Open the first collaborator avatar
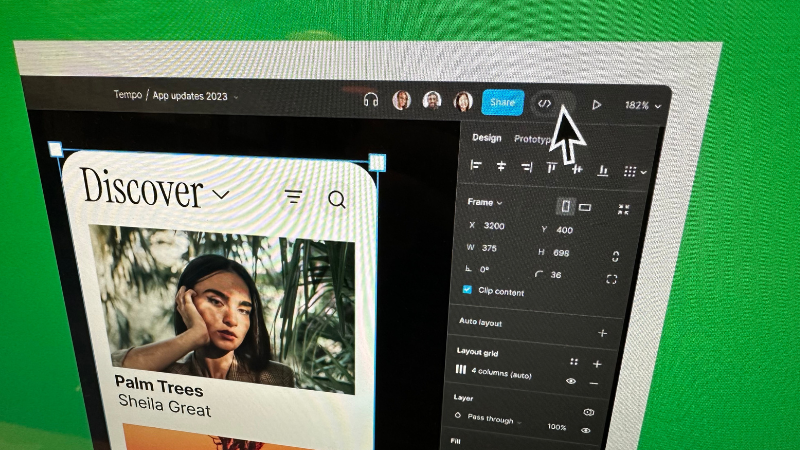This screenshot has width=800, height=450. click(402, 100)
